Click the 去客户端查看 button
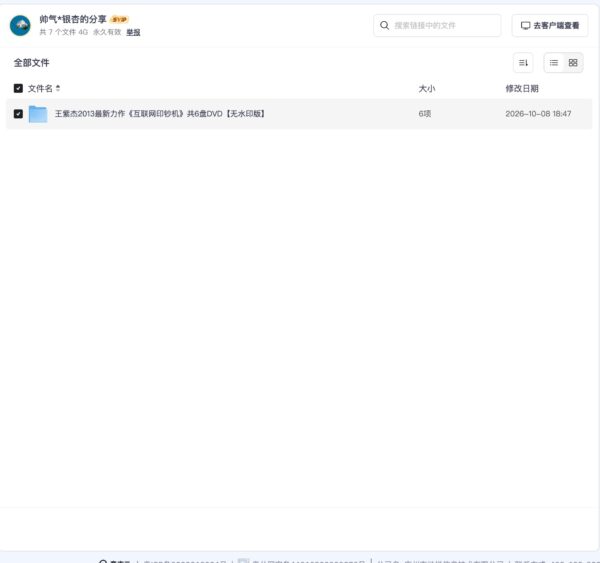The image size is (600, 563). coord(550,26)
